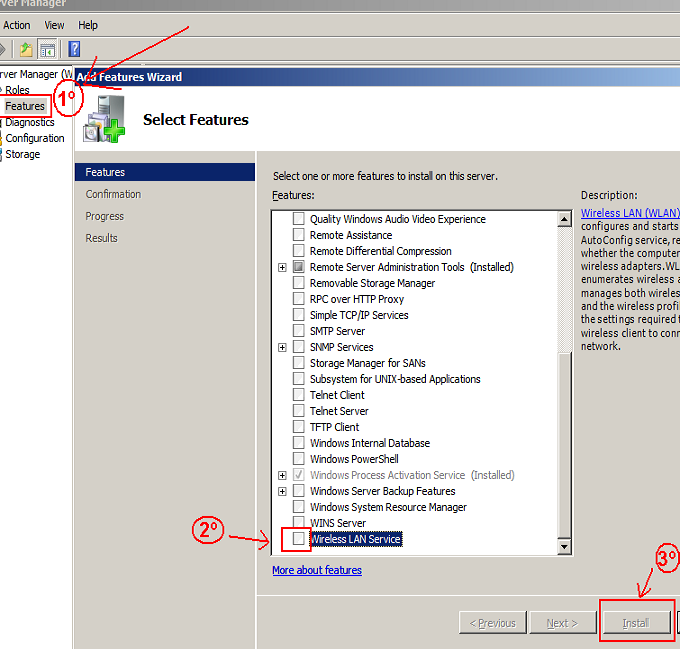This screenshot has height=649, width=680.
Task: Select Diagnostics in the Server Manager tree
Action: [30, 122]
